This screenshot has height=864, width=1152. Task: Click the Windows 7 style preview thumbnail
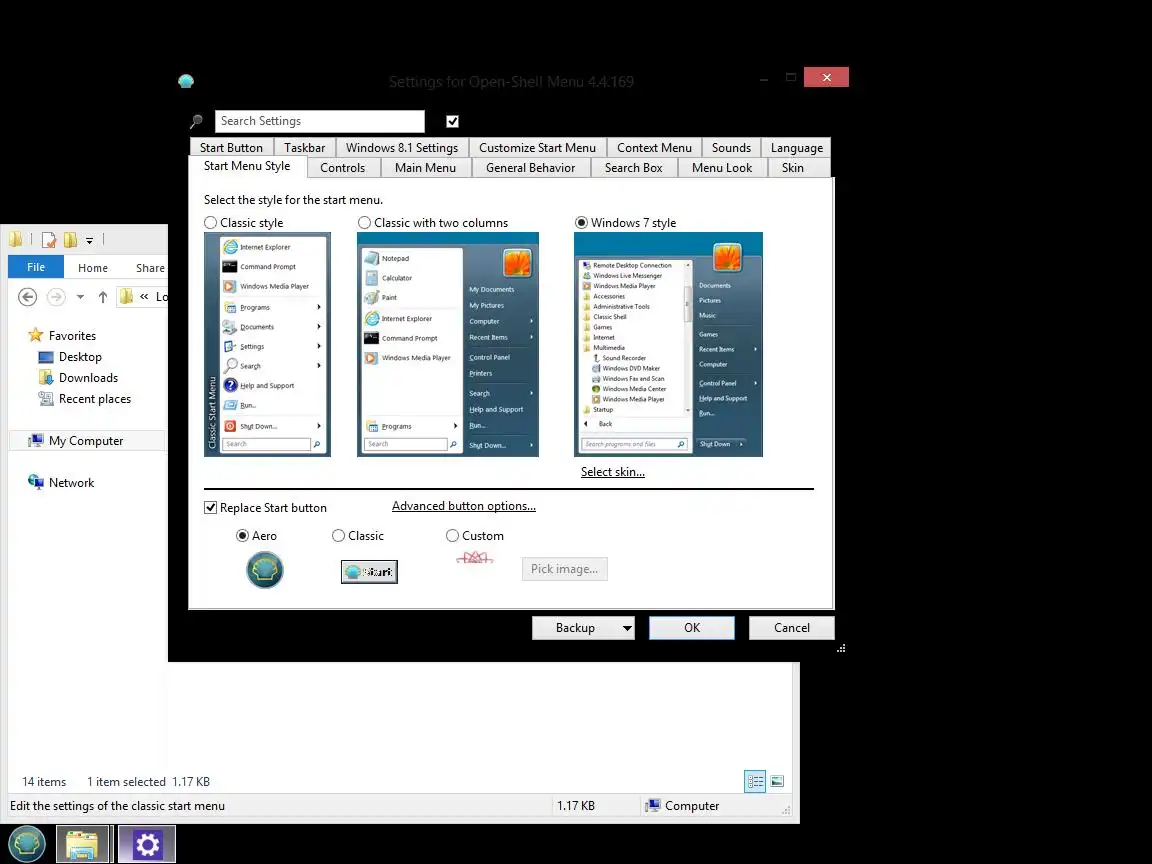click(x=669, y=345)
